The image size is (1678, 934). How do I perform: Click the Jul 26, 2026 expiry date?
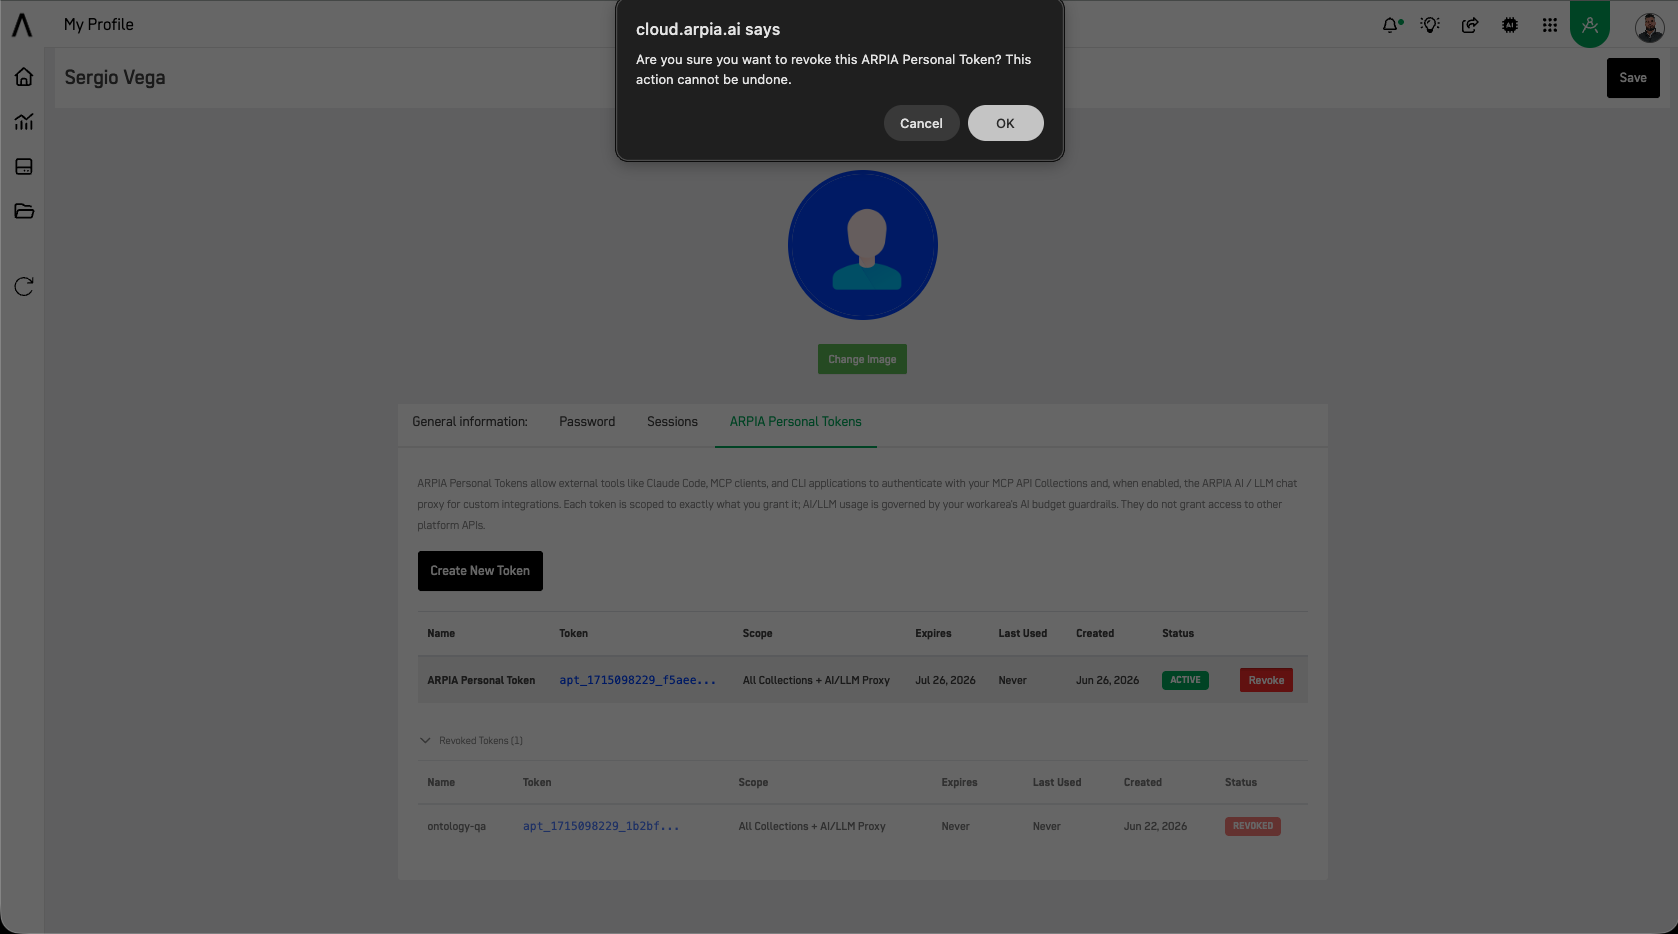tap(945, 680)
